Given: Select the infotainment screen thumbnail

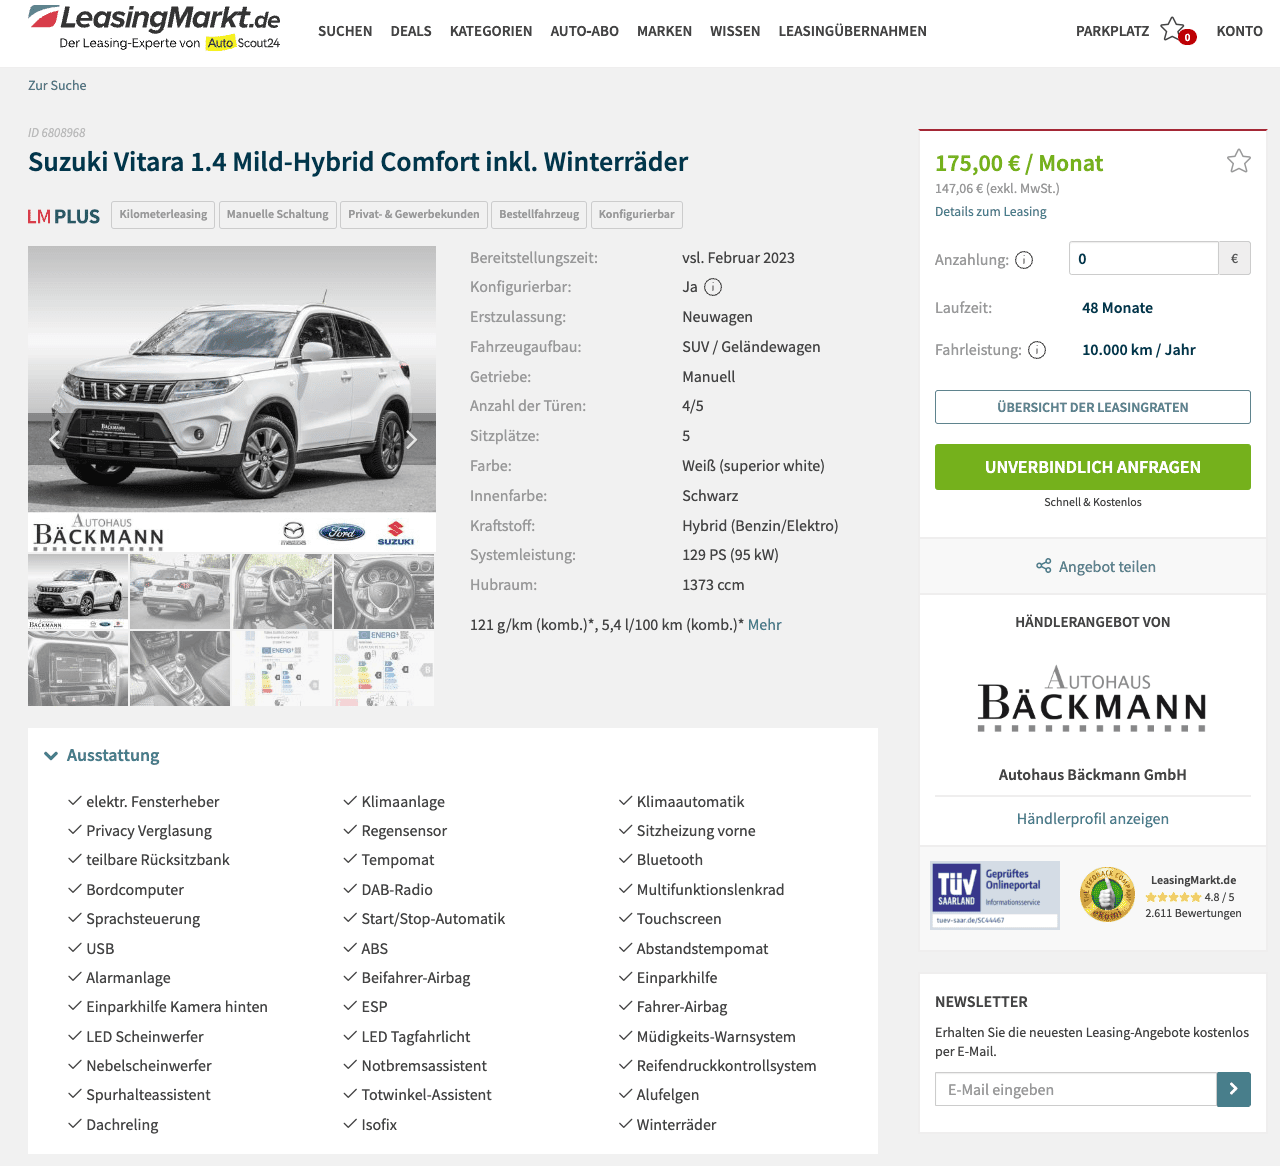Looking at the screenshot, I should pyautogui.click(x=78, y=668).
